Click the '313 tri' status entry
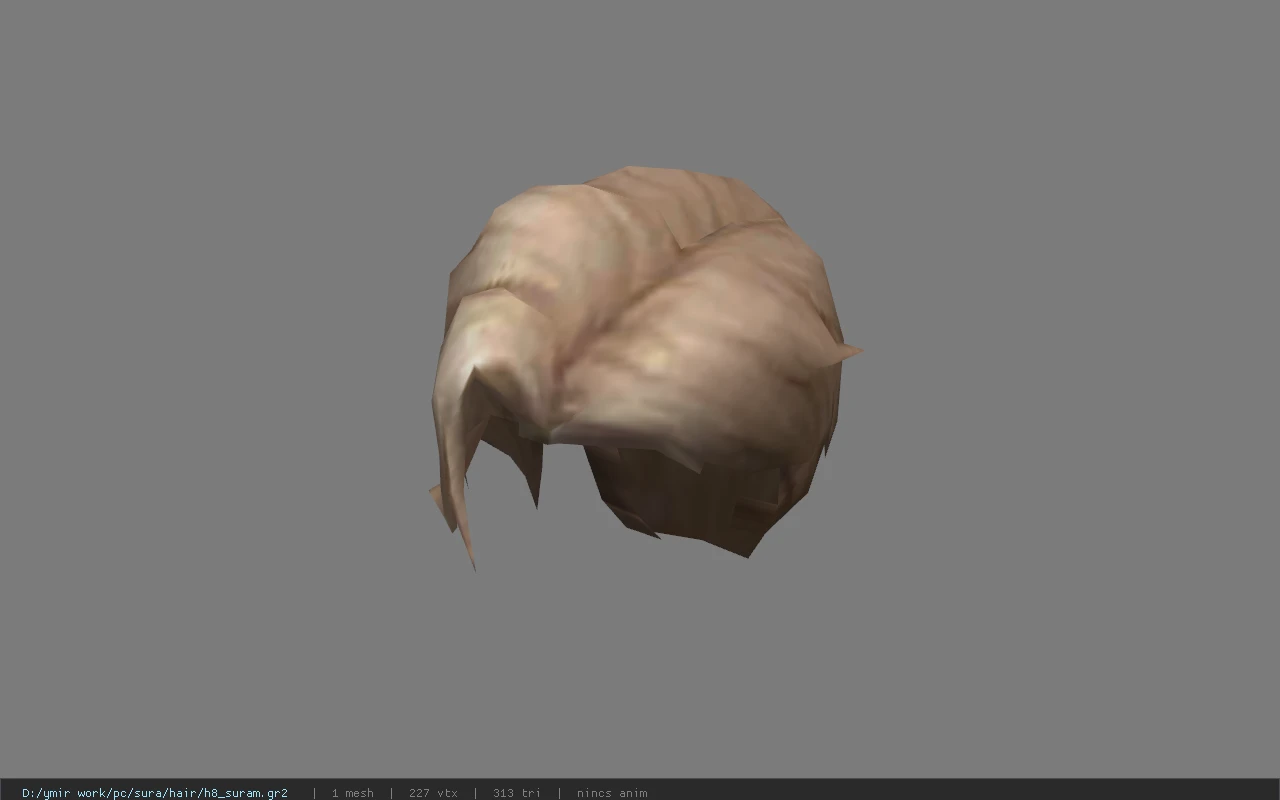This screenshot has width=1280, height=800. point(516,793)
